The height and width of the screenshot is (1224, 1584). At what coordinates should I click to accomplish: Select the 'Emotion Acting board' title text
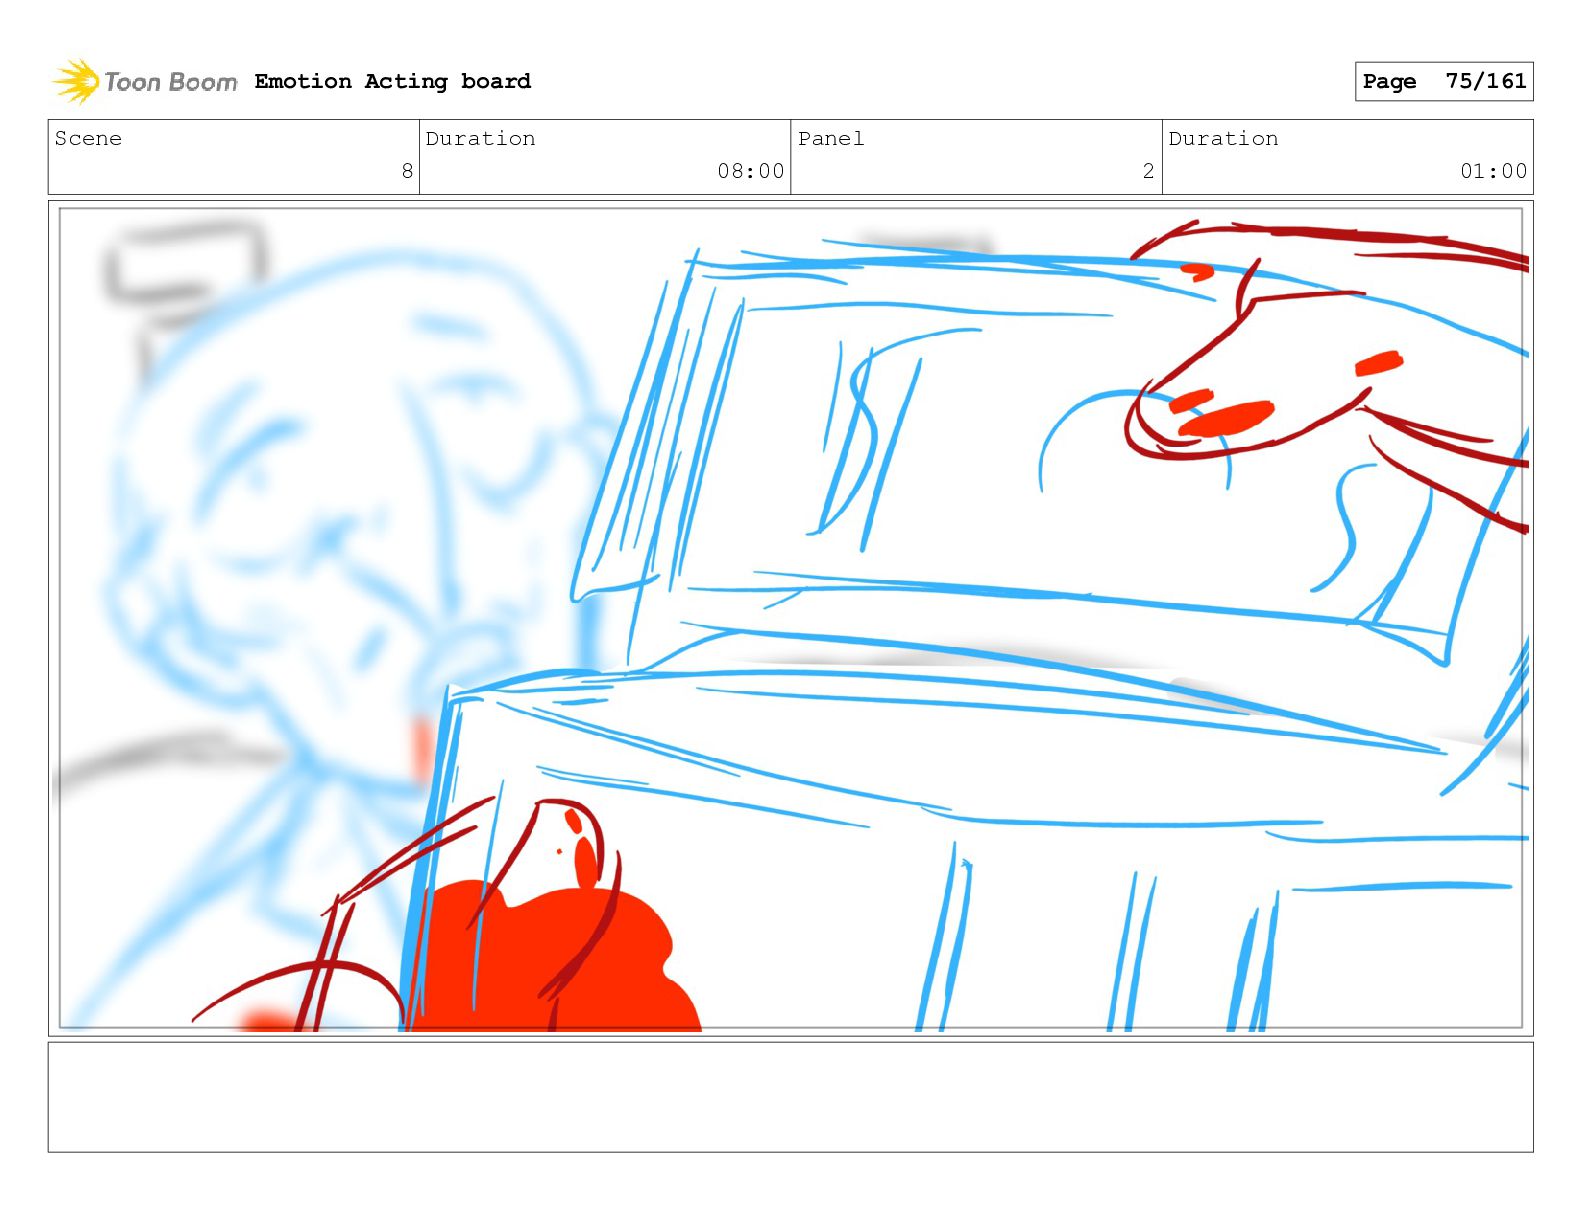[393, 81]
